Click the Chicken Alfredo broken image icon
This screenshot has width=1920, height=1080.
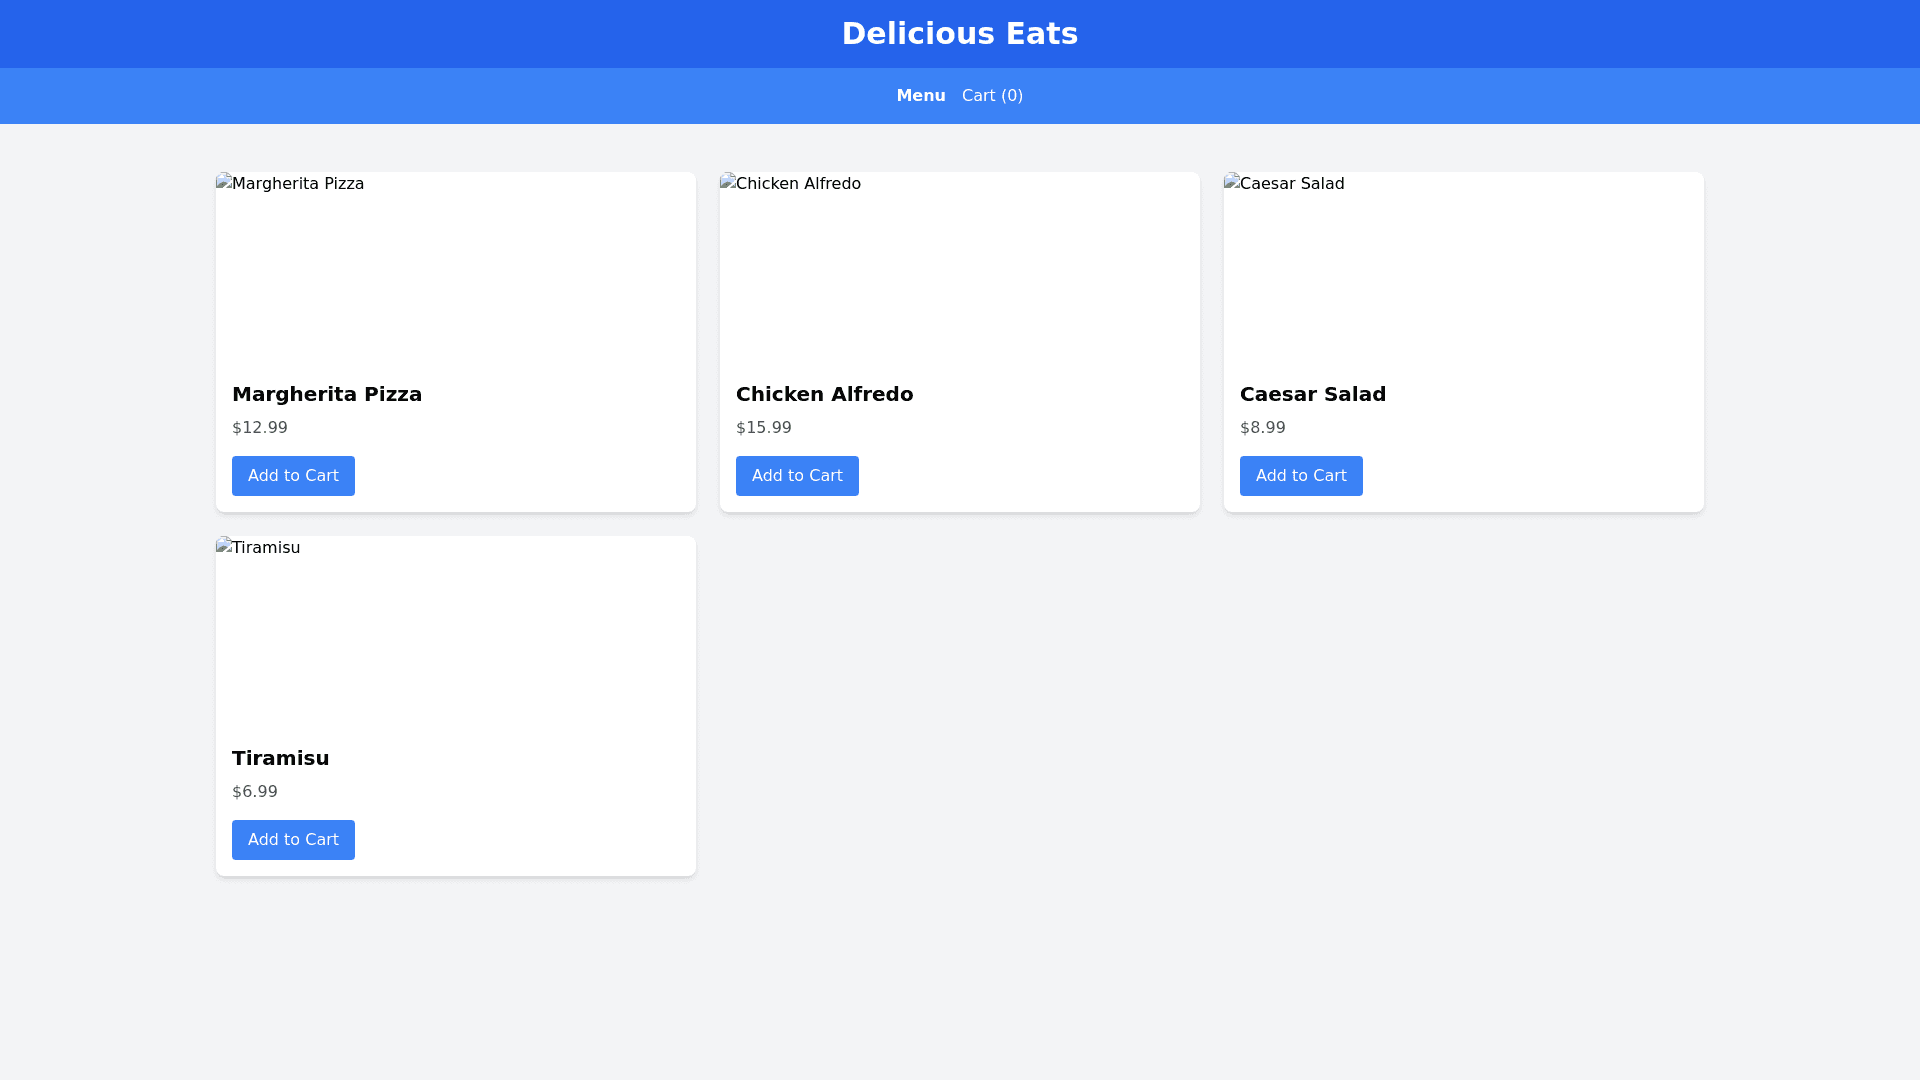point(728,182)
